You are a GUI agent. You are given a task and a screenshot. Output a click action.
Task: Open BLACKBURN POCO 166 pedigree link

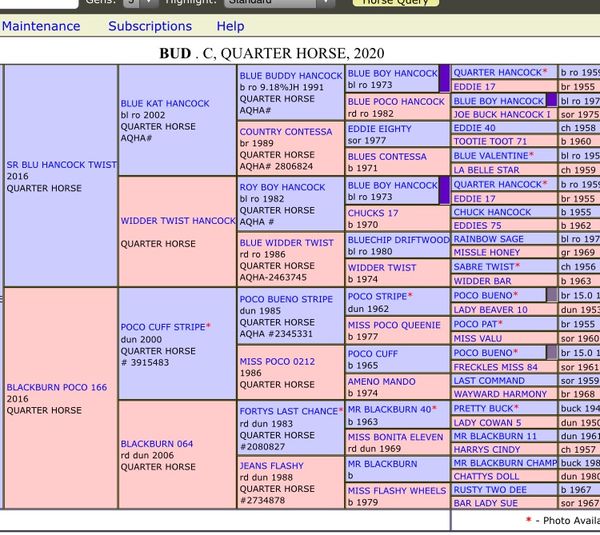[x=57, y=387]
